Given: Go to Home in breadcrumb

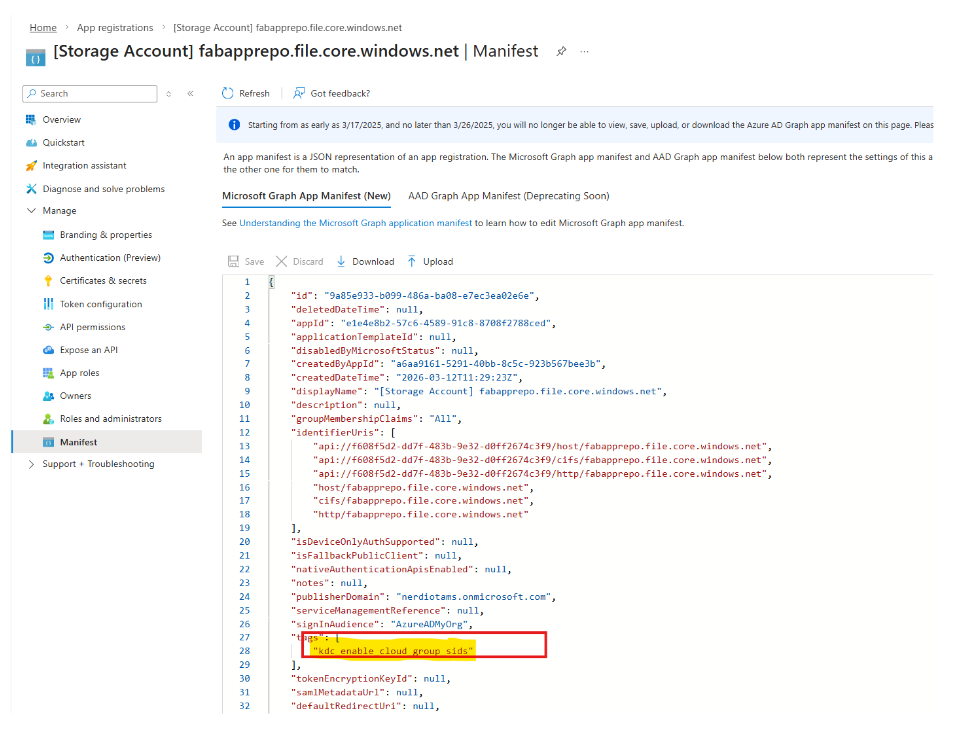Looking at the screenshot, I should [43, 28].
